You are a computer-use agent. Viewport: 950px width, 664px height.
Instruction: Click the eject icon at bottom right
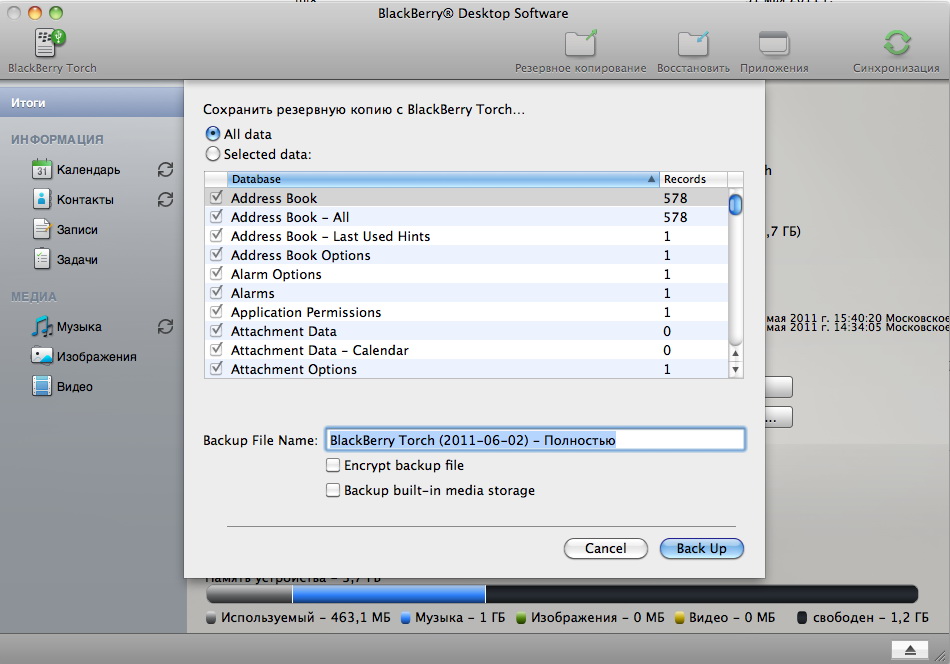909,649
